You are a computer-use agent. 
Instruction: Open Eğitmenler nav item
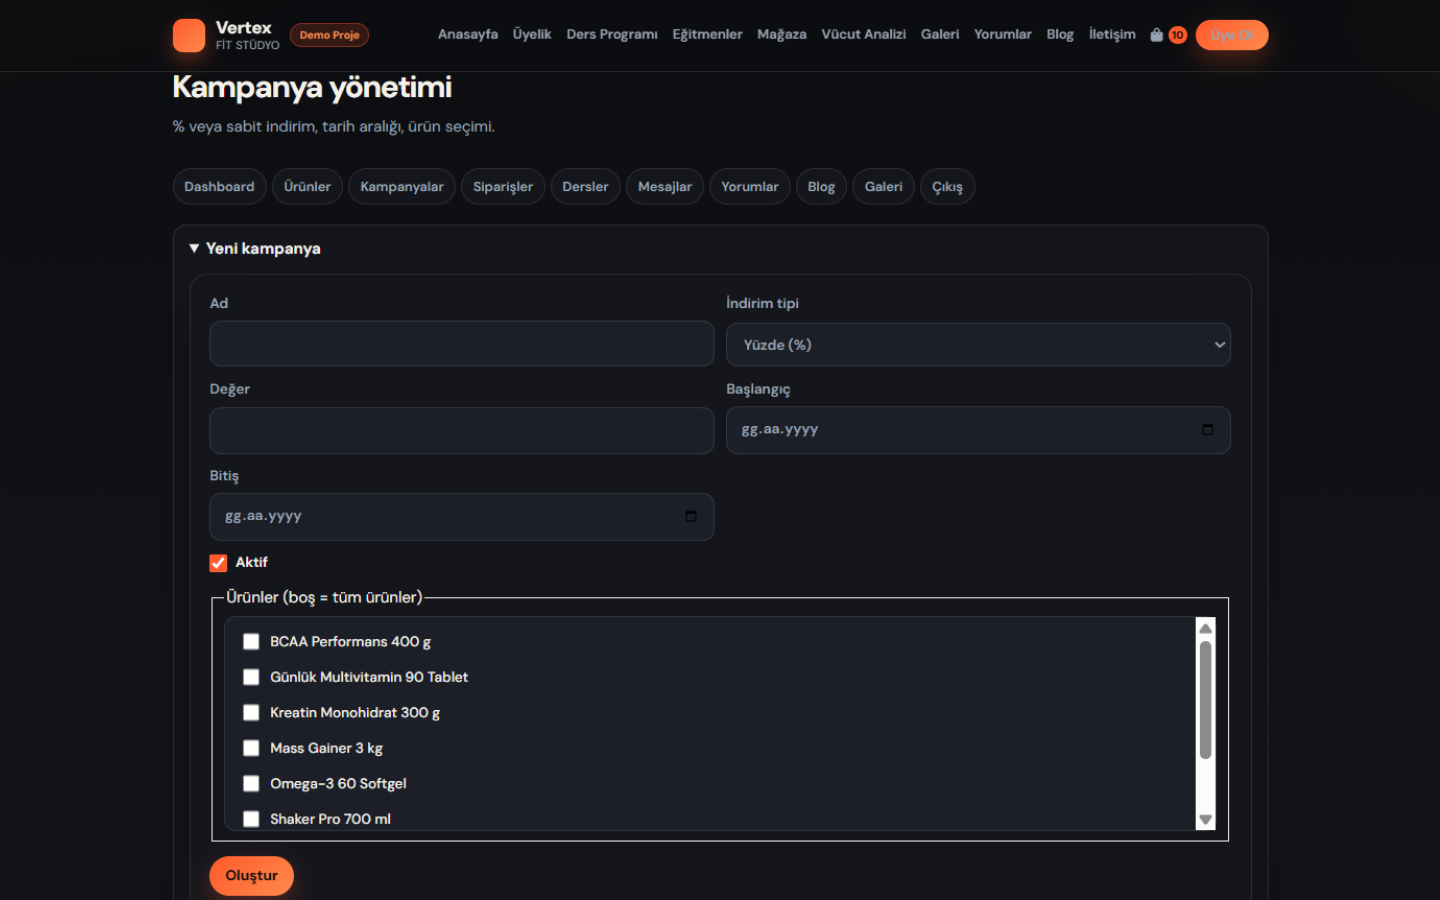(707, 35)
